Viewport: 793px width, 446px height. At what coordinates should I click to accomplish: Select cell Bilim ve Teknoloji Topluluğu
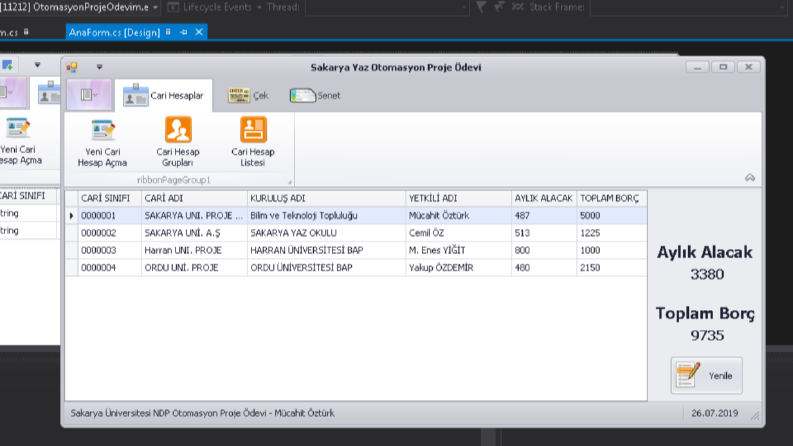pyautogui.click(x=326, y=215)
